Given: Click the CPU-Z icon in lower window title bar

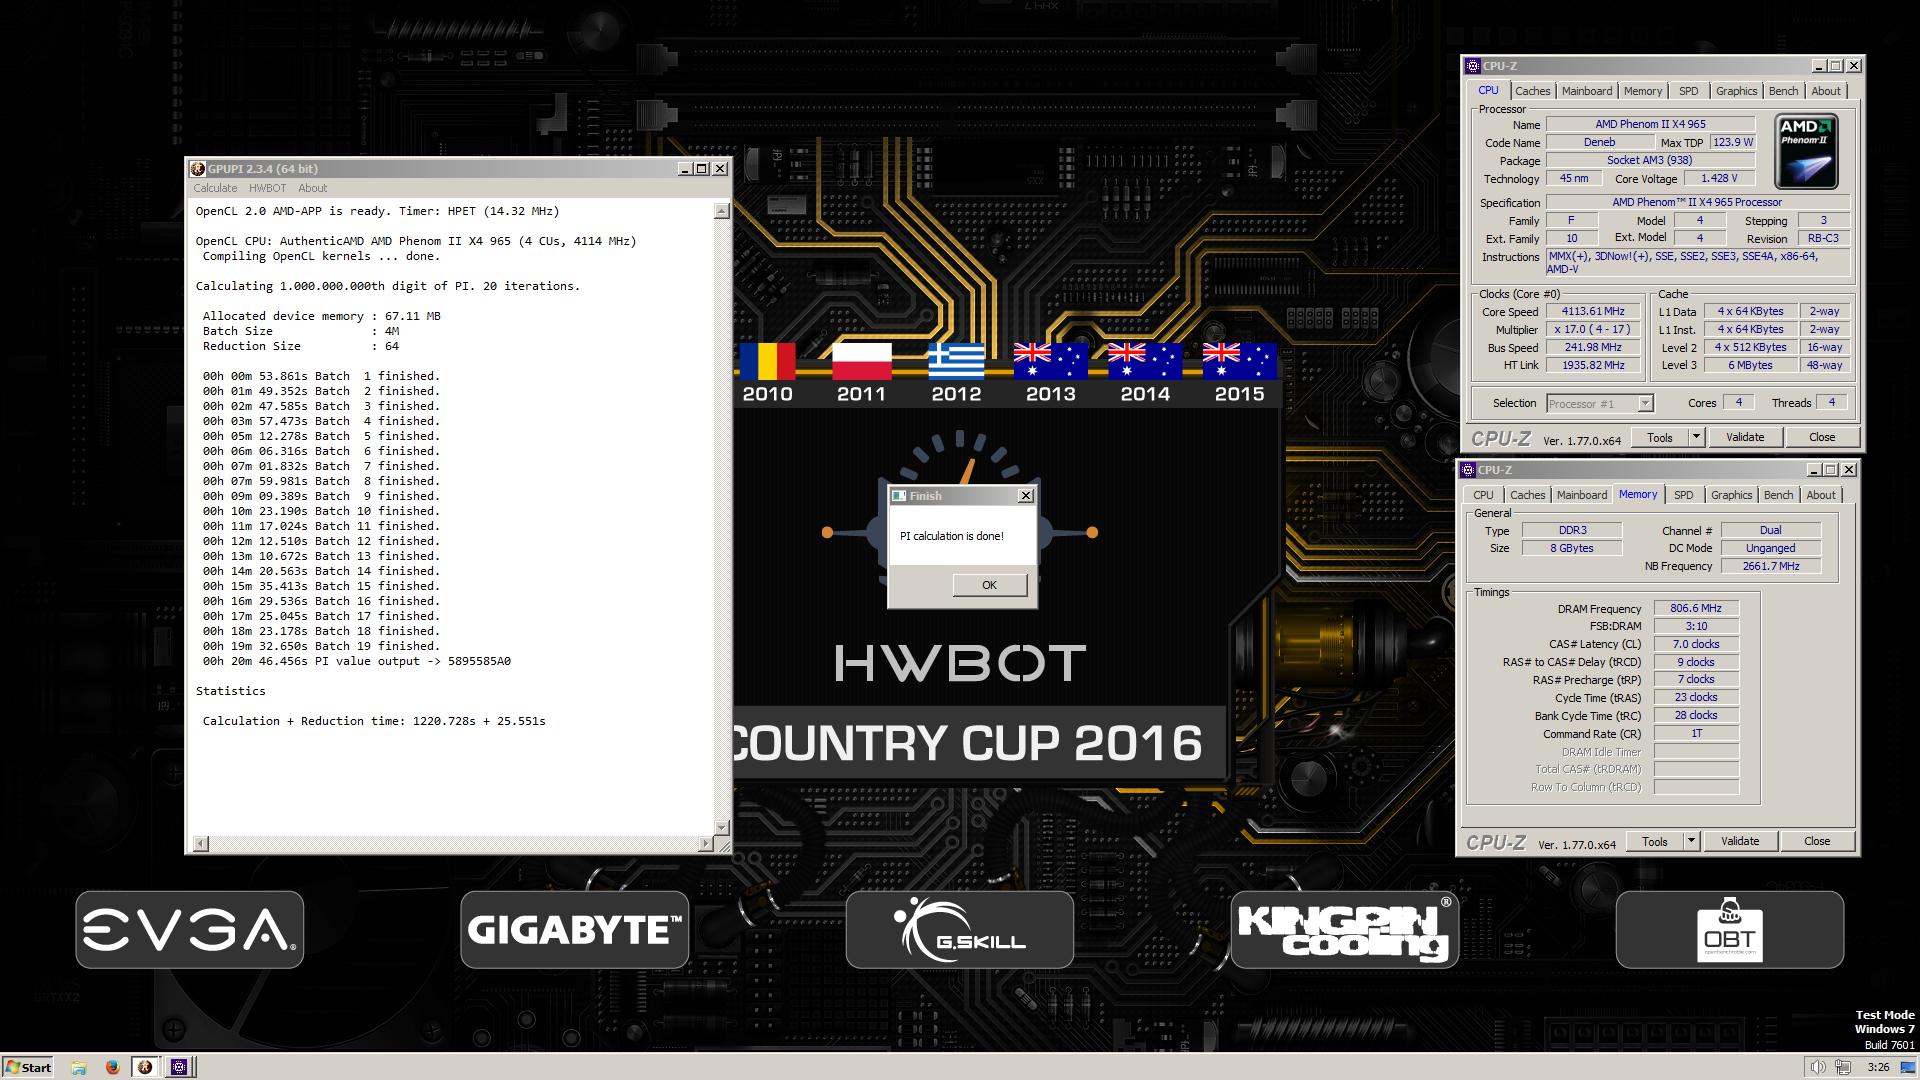Looking at the screenshot, I should pos(1467,470).
